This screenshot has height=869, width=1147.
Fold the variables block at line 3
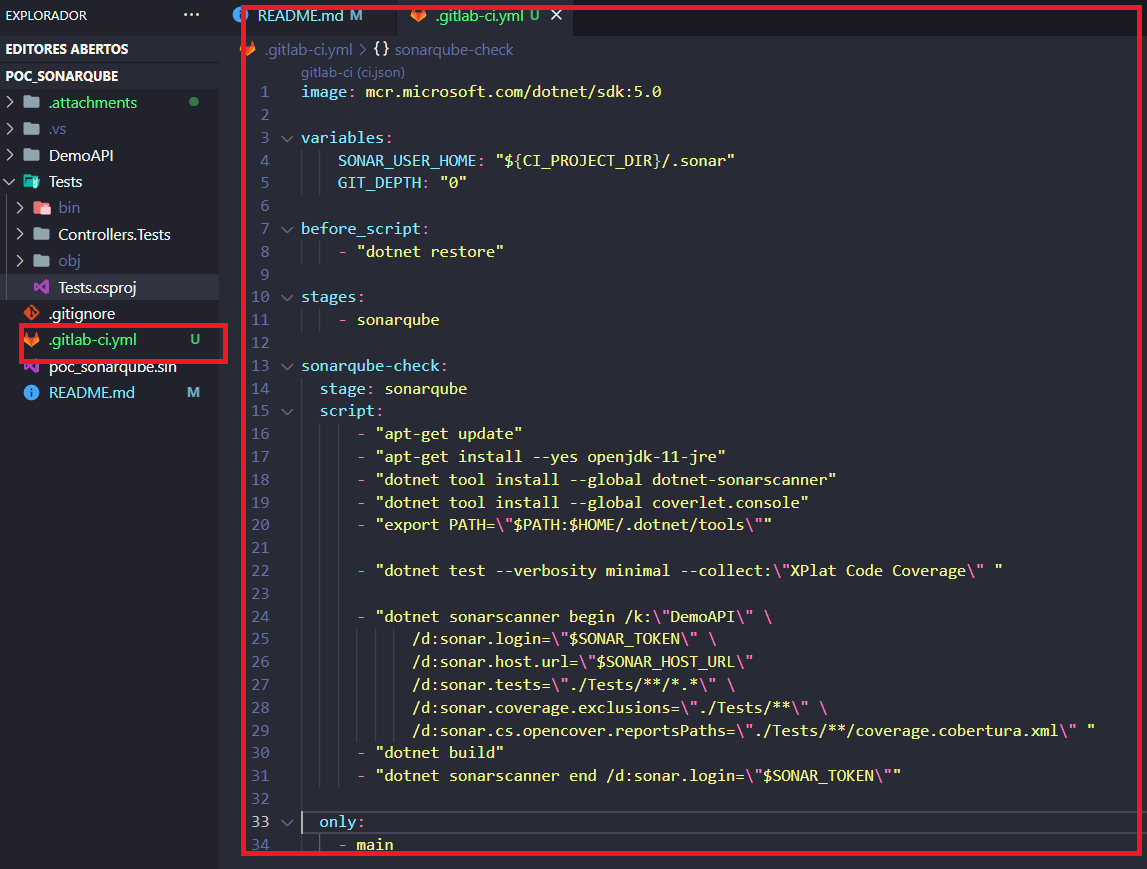pos(287,138)
